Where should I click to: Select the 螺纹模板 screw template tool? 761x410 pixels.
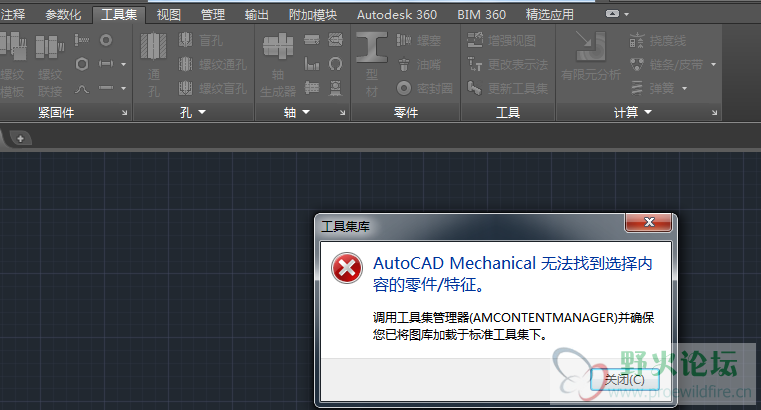pos(13,66)
